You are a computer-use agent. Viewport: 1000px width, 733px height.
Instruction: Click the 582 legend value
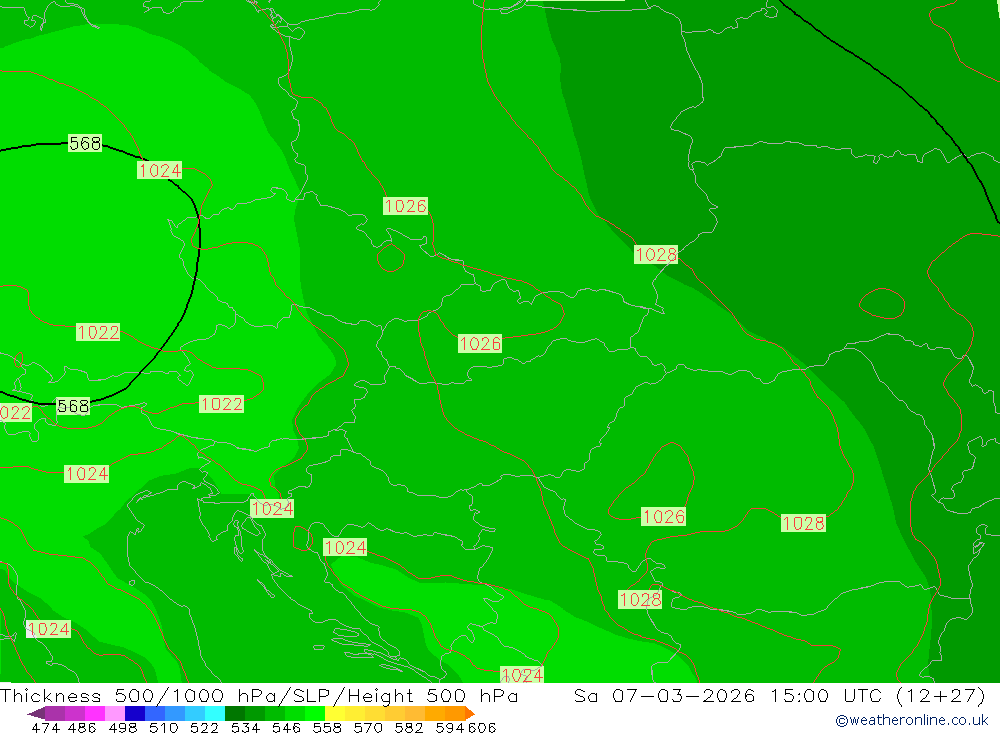[x=409, y=727]
